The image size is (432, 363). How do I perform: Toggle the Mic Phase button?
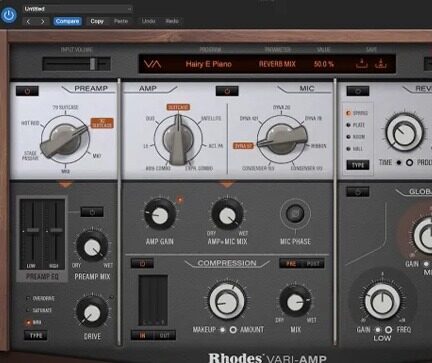point(295,214)
